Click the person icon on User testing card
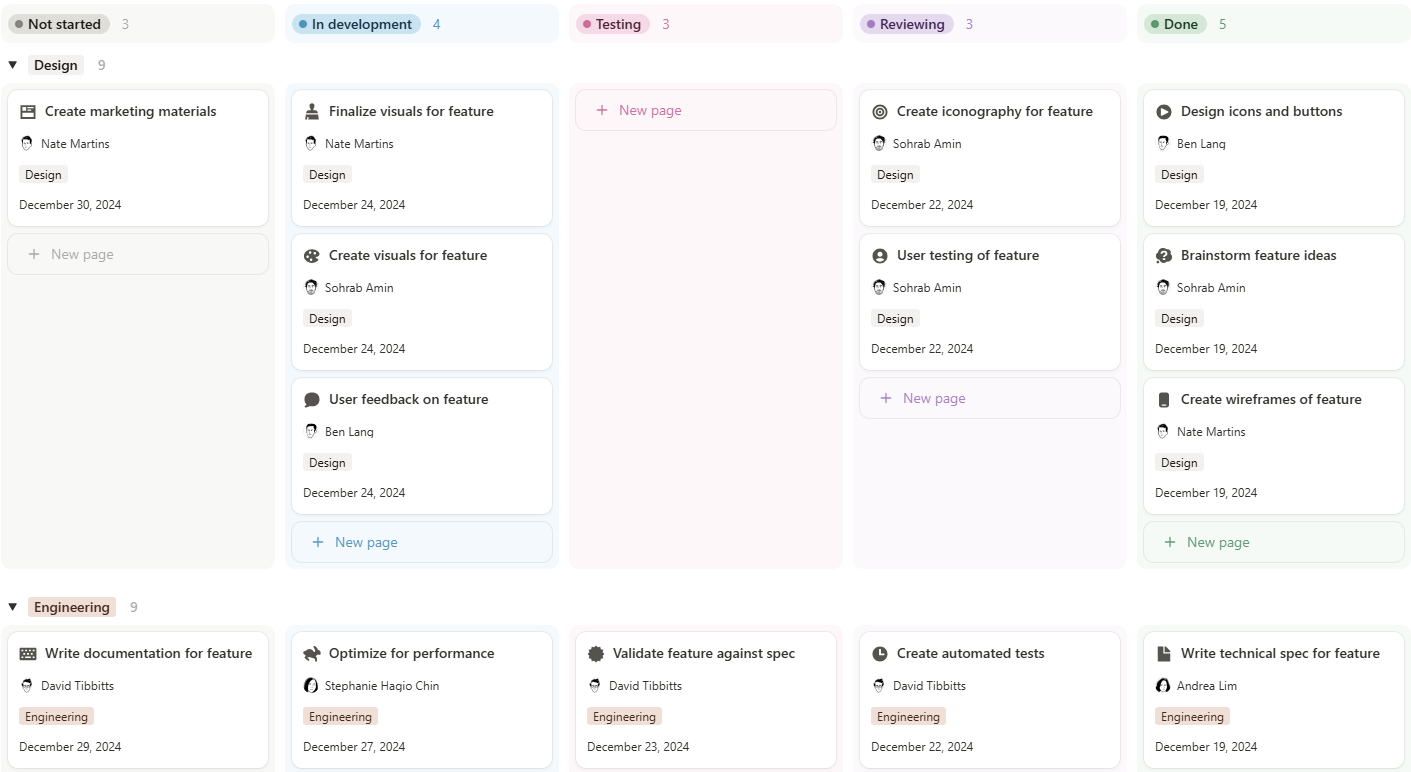Image resolution: width=1411 pixels, height=772 pixels. (880, 256)
